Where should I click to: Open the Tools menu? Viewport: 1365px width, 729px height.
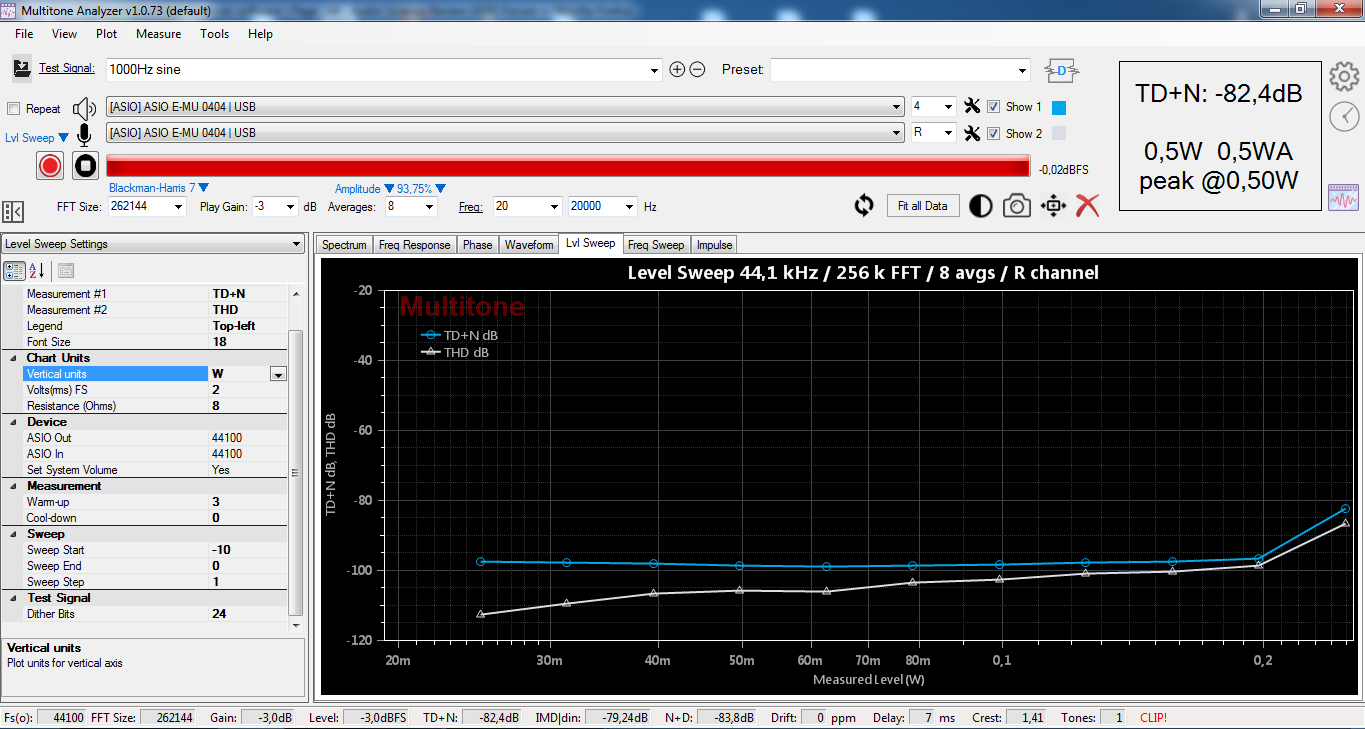click(214, 34)
